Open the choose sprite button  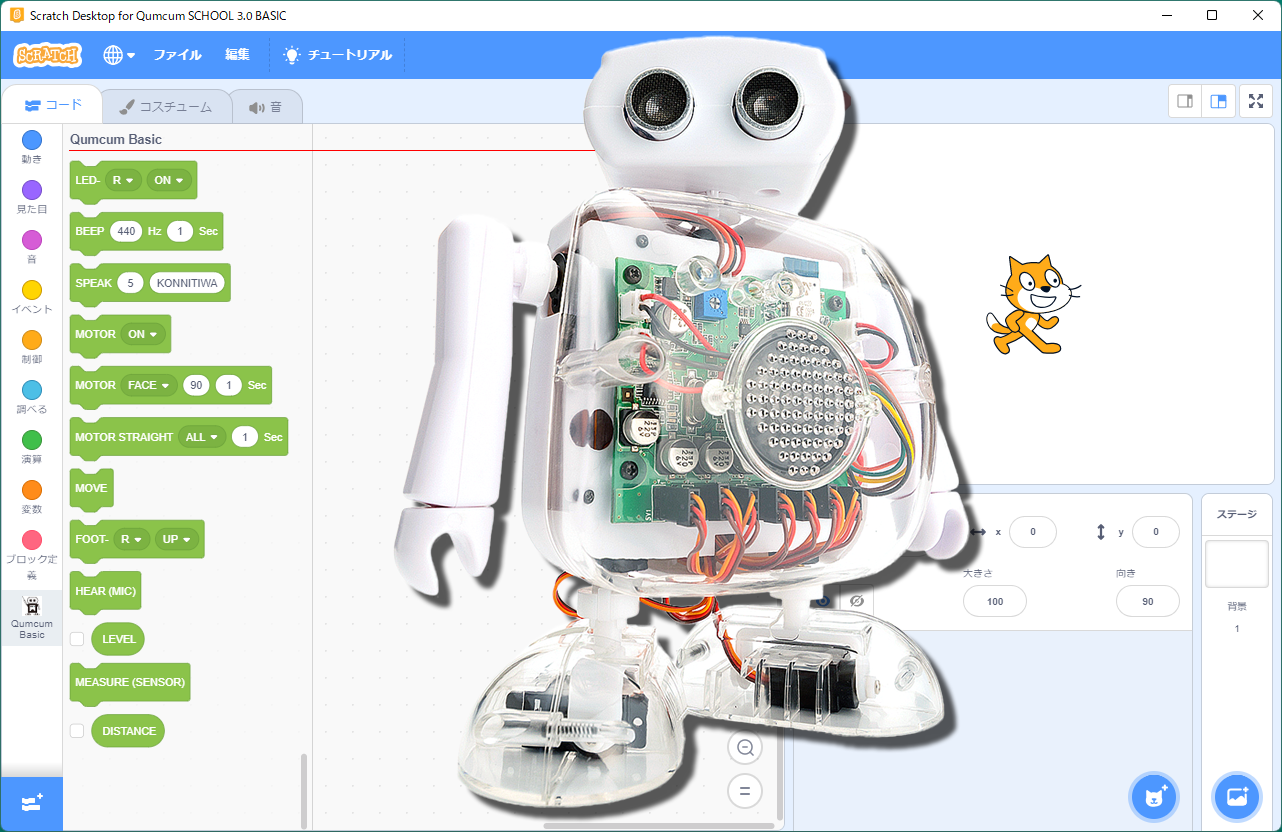pos(1154,797)
